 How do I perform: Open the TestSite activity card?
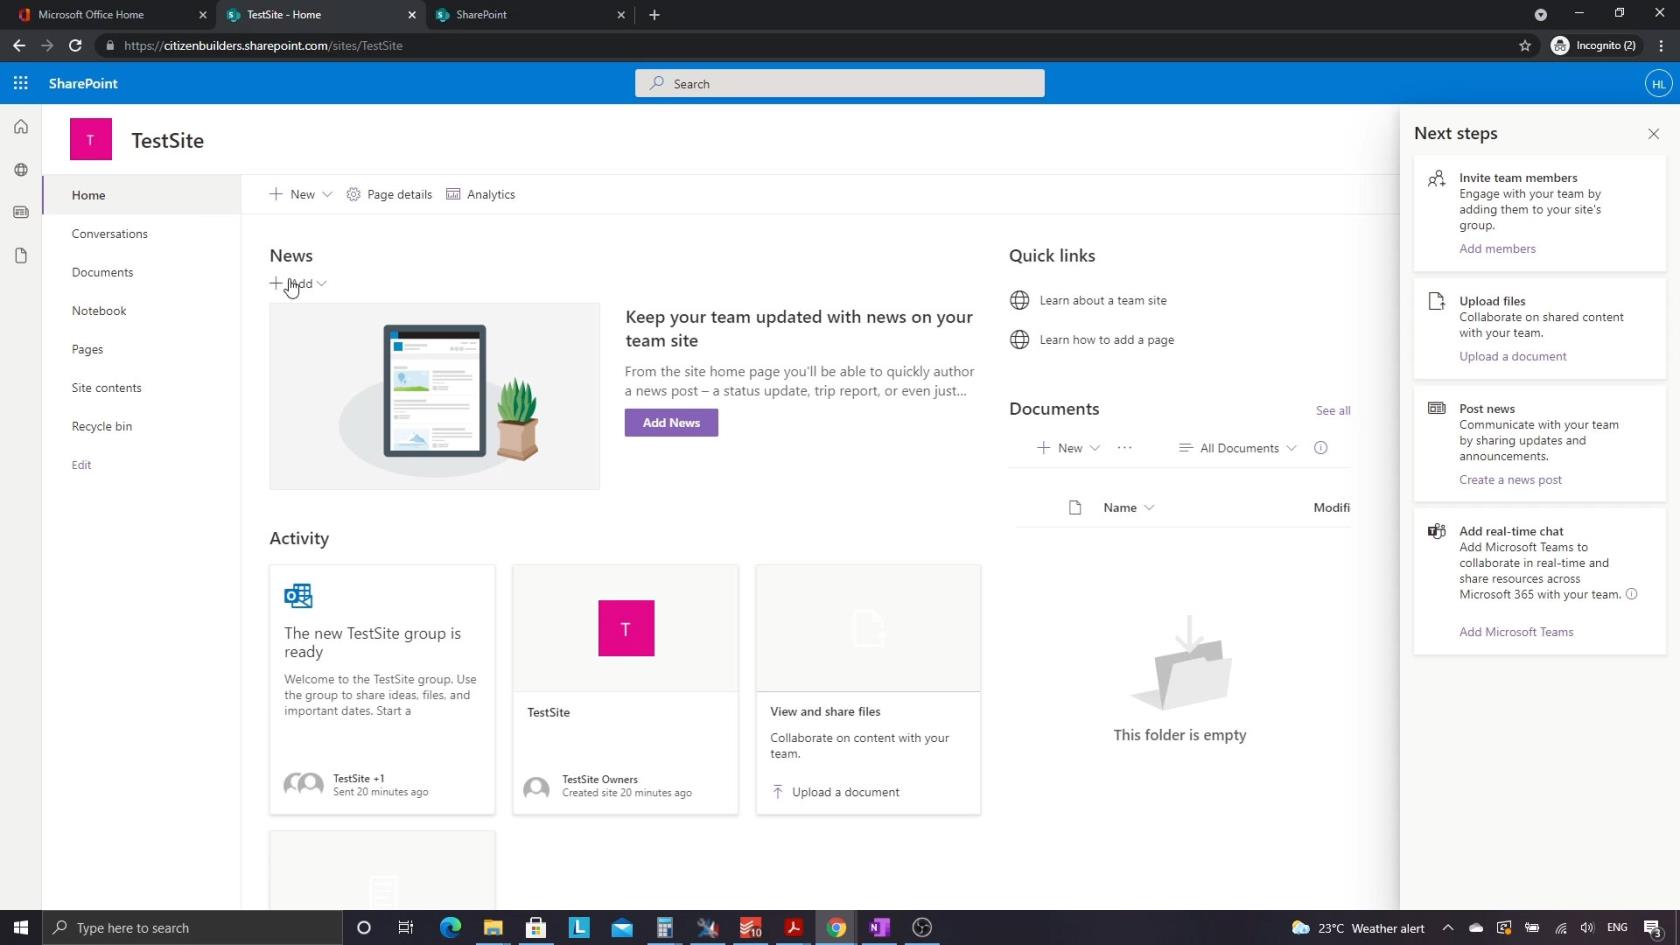click(x=625, y=690)
